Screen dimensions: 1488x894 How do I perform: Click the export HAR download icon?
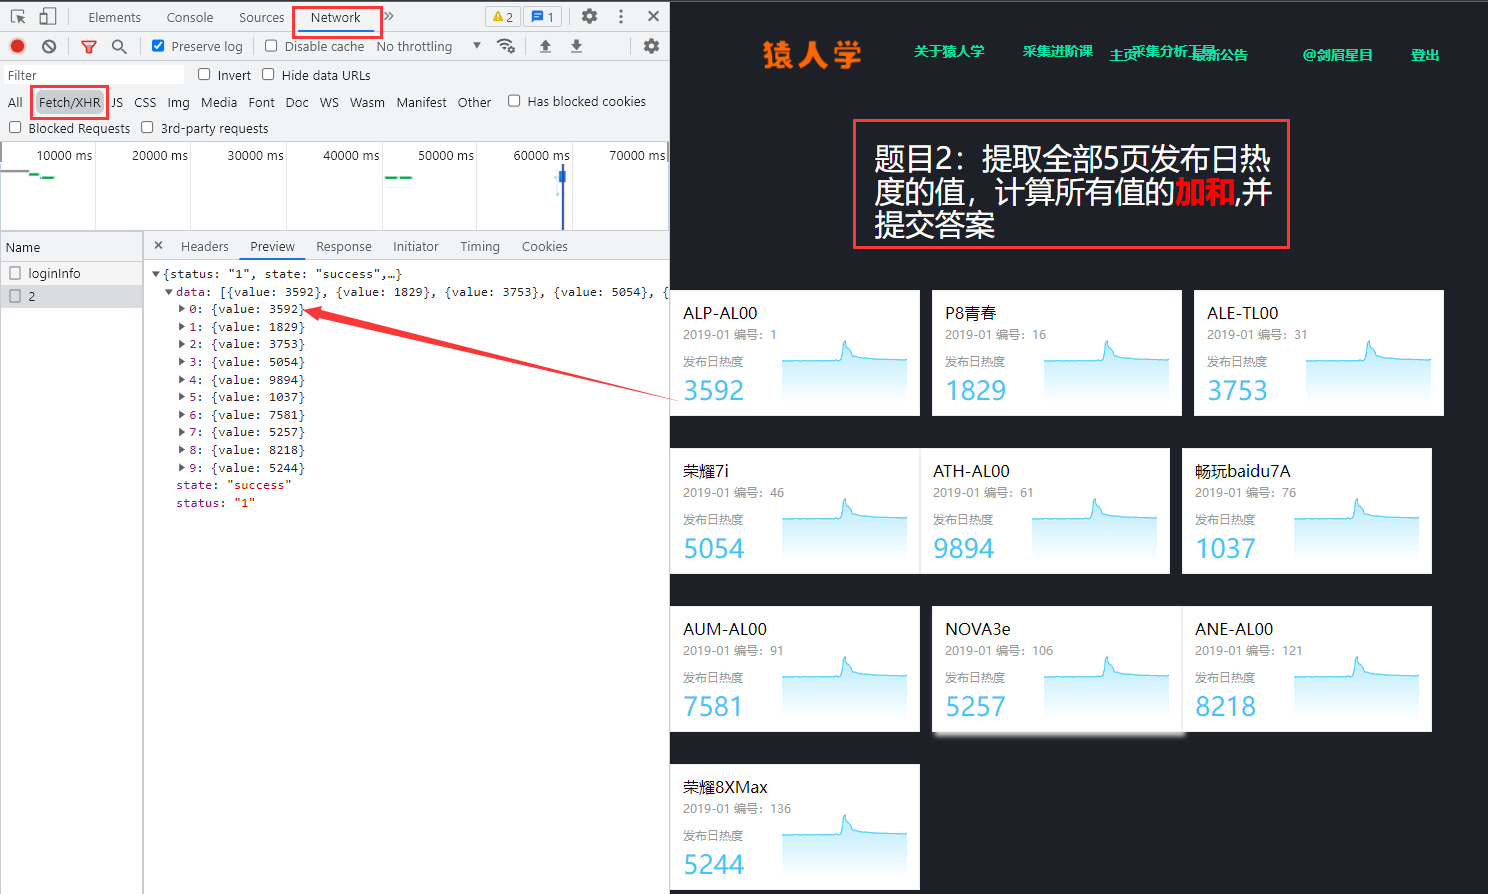coord(576,46)
